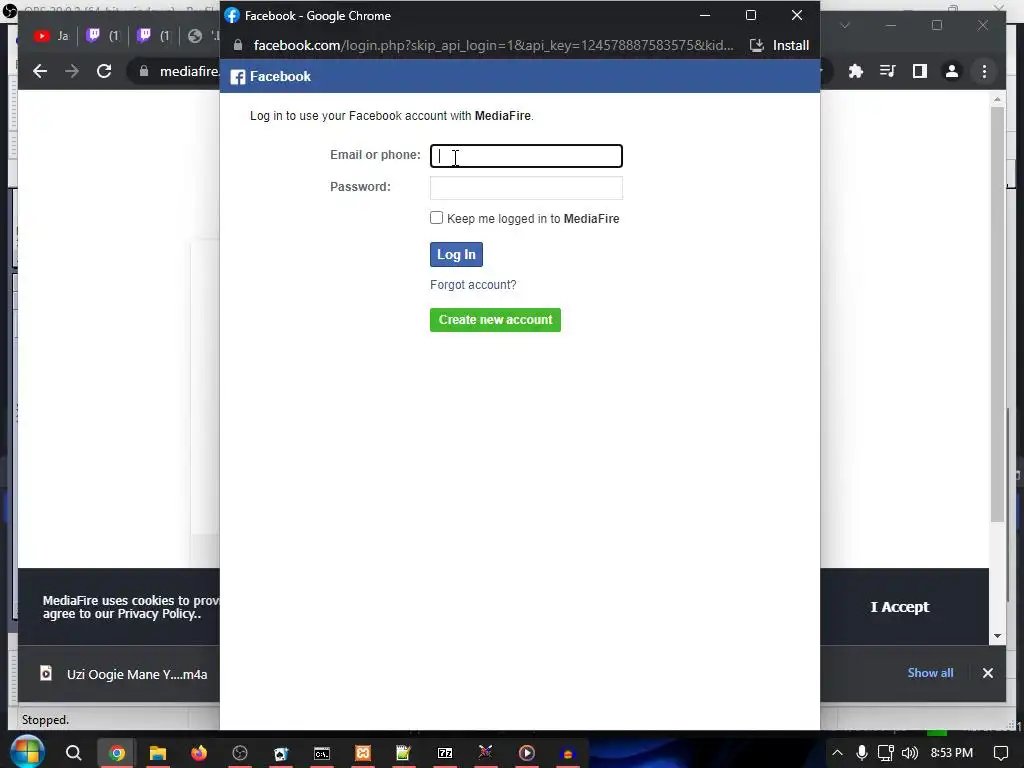
Task: Open the Extensions puzzle icon in Chrome
Action: (856, 71)
